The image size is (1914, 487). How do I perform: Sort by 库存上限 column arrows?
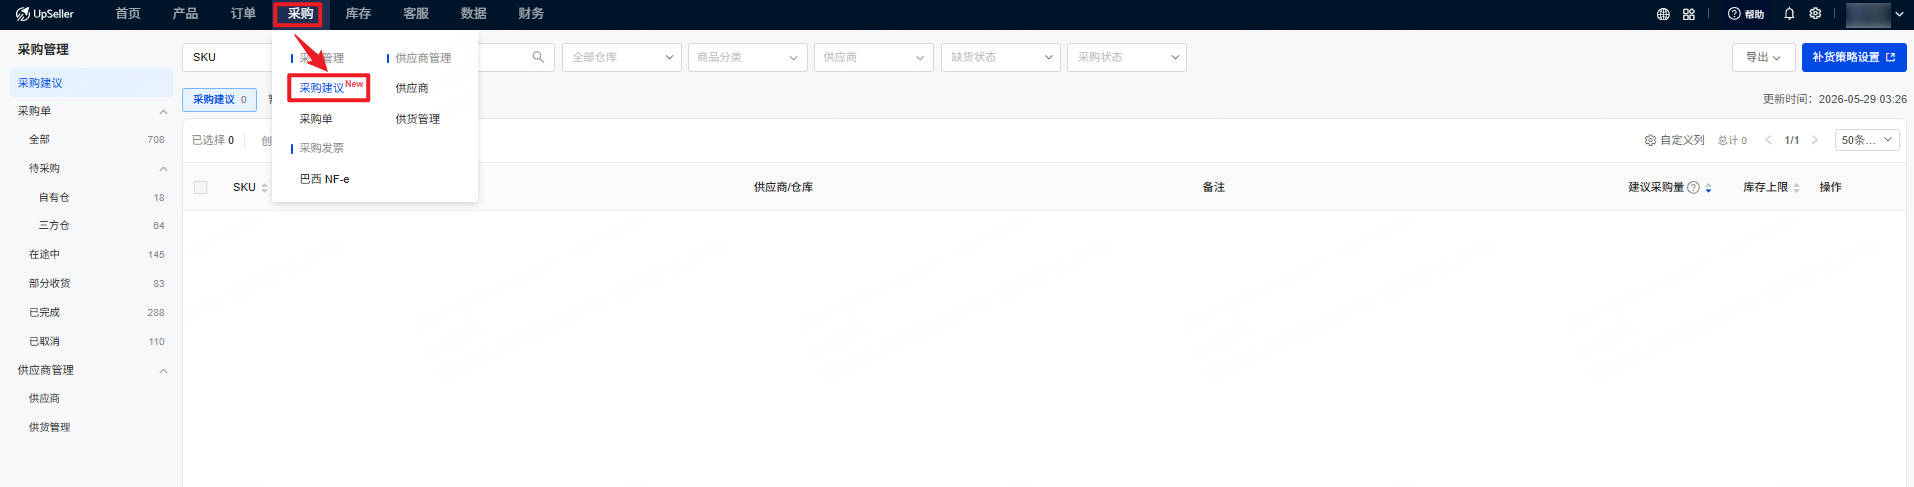[1796, 188]
